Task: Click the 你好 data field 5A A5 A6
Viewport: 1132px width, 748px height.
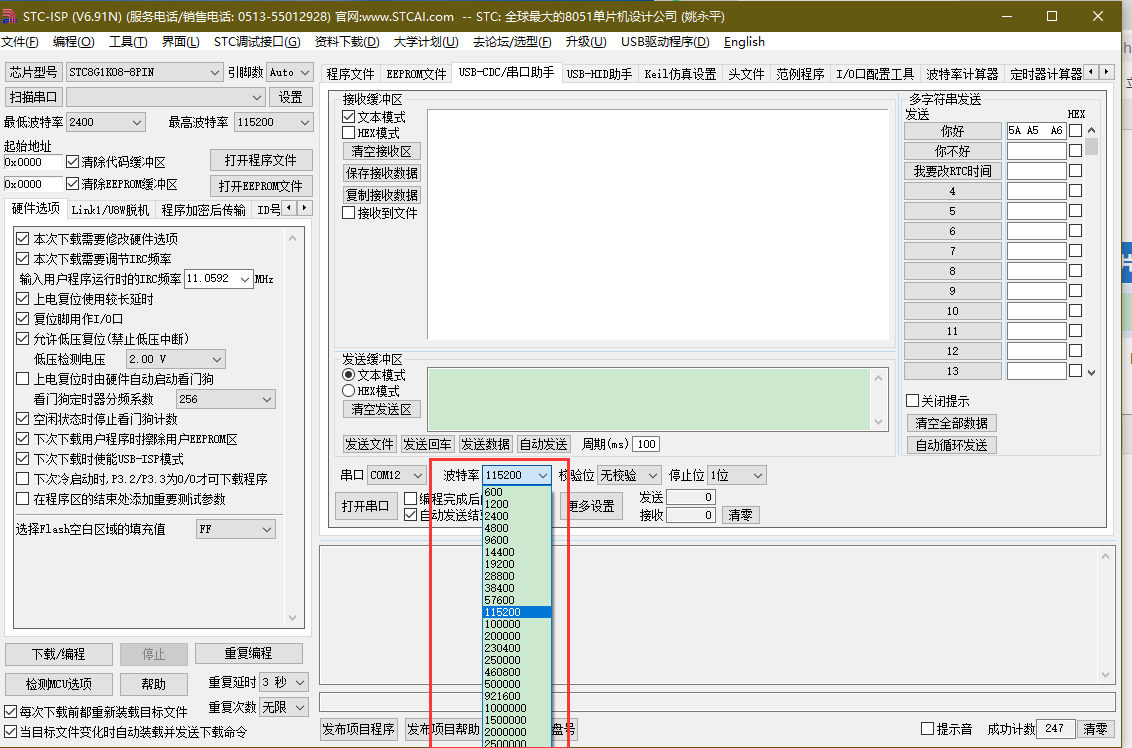Action: [x=1036, y=131]
